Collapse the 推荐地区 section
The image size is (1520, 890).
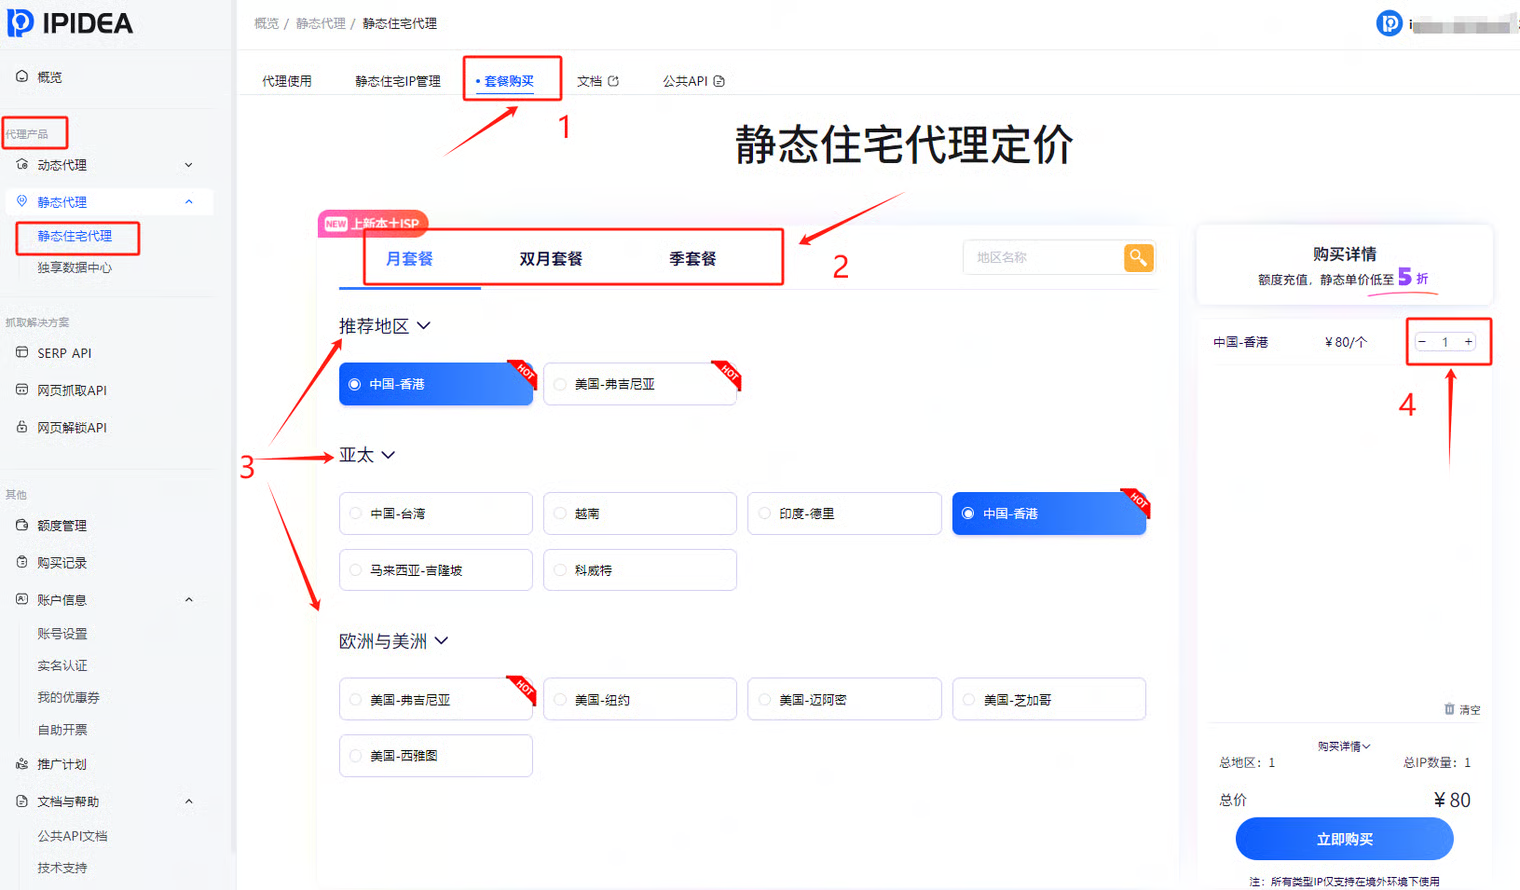424,326
